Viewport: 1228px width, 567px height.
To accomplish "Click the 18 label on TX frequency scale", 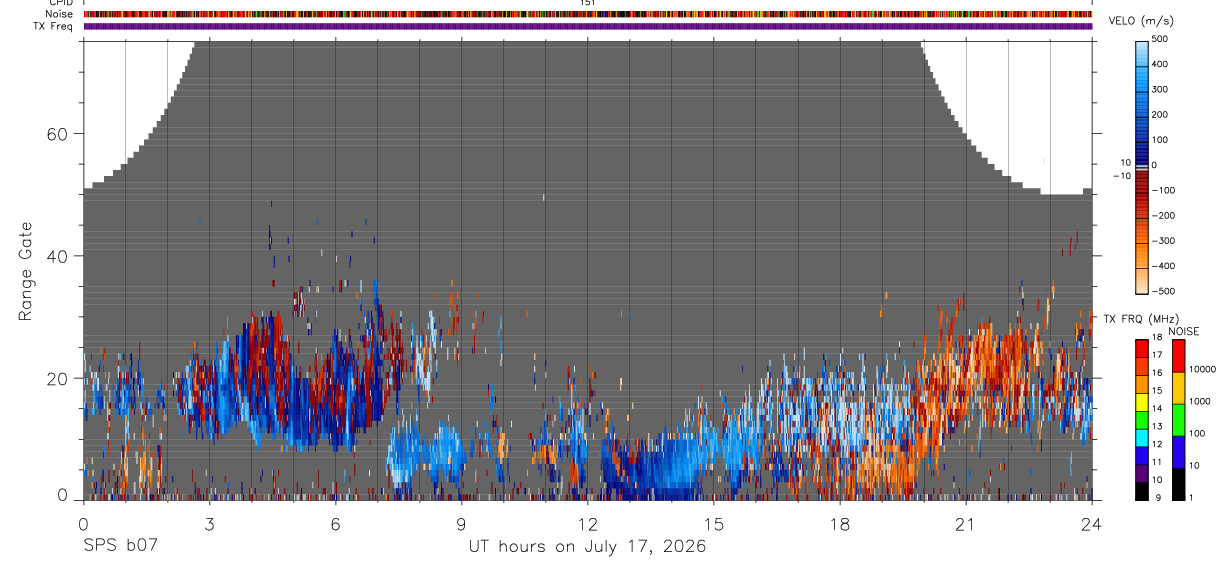I will click(x=1157, y=338).
